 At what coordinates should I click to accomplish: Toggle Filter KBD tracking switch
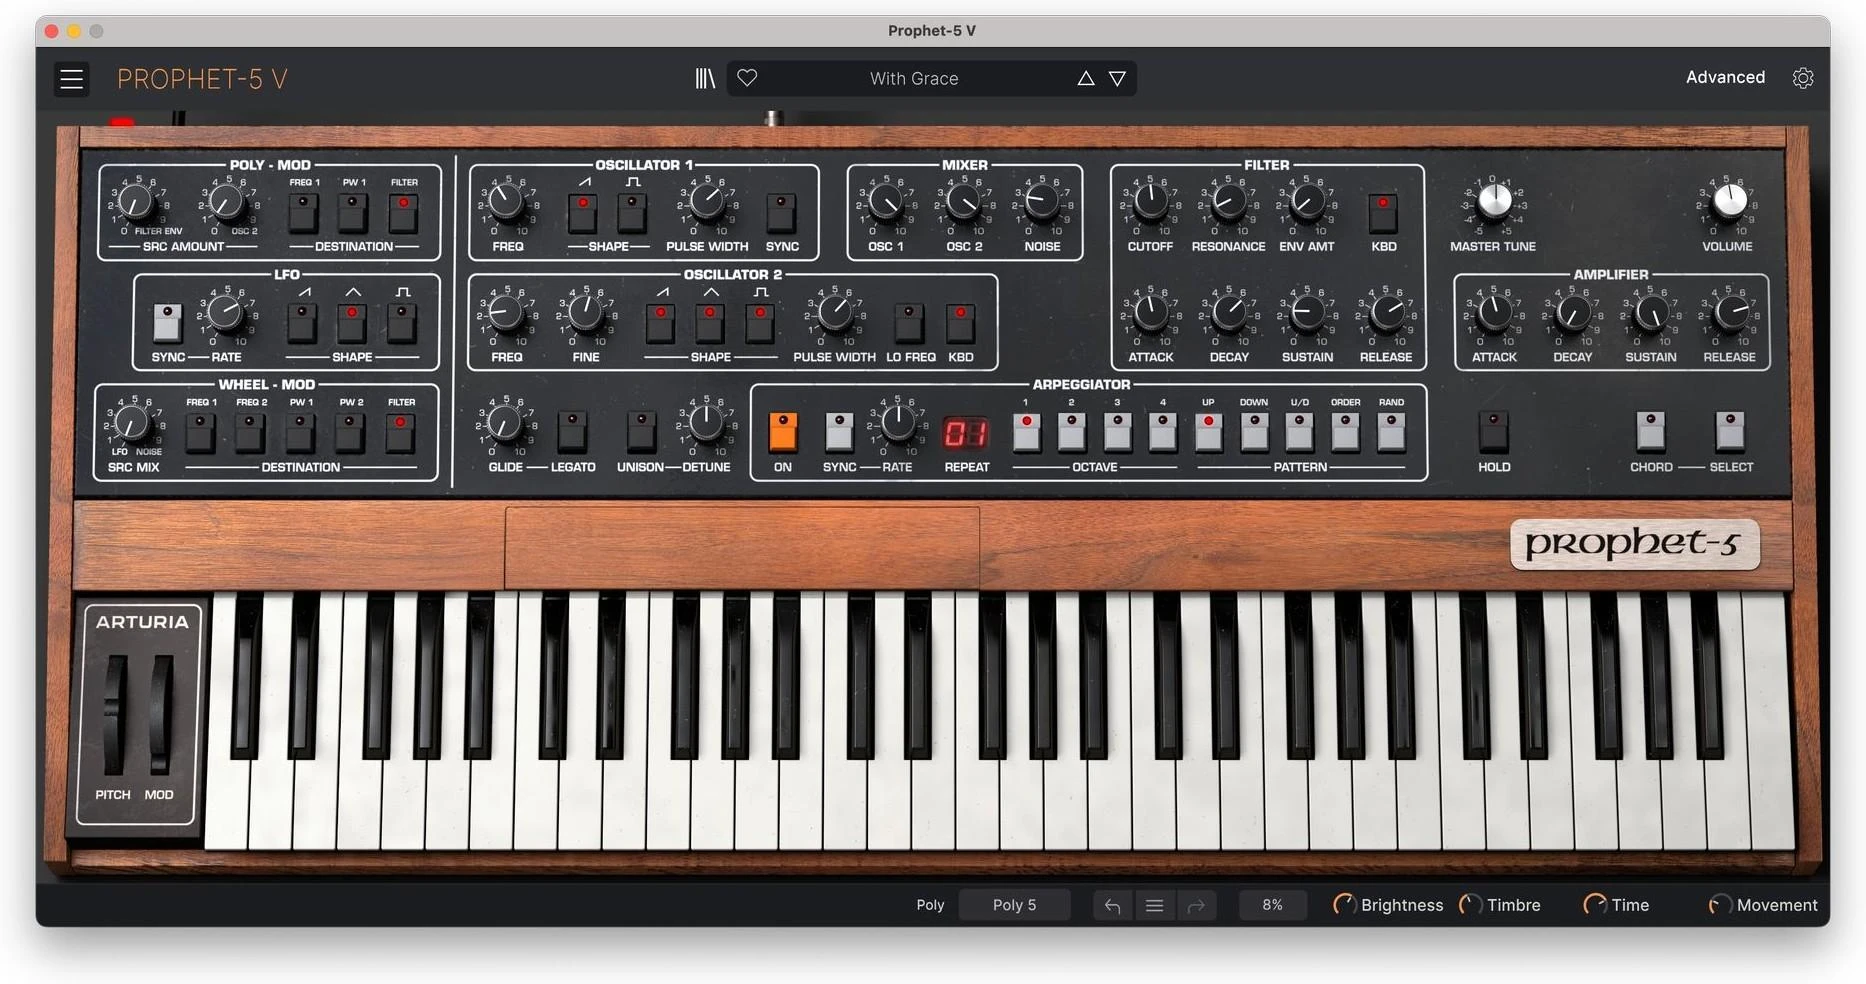click(1383, 212)
